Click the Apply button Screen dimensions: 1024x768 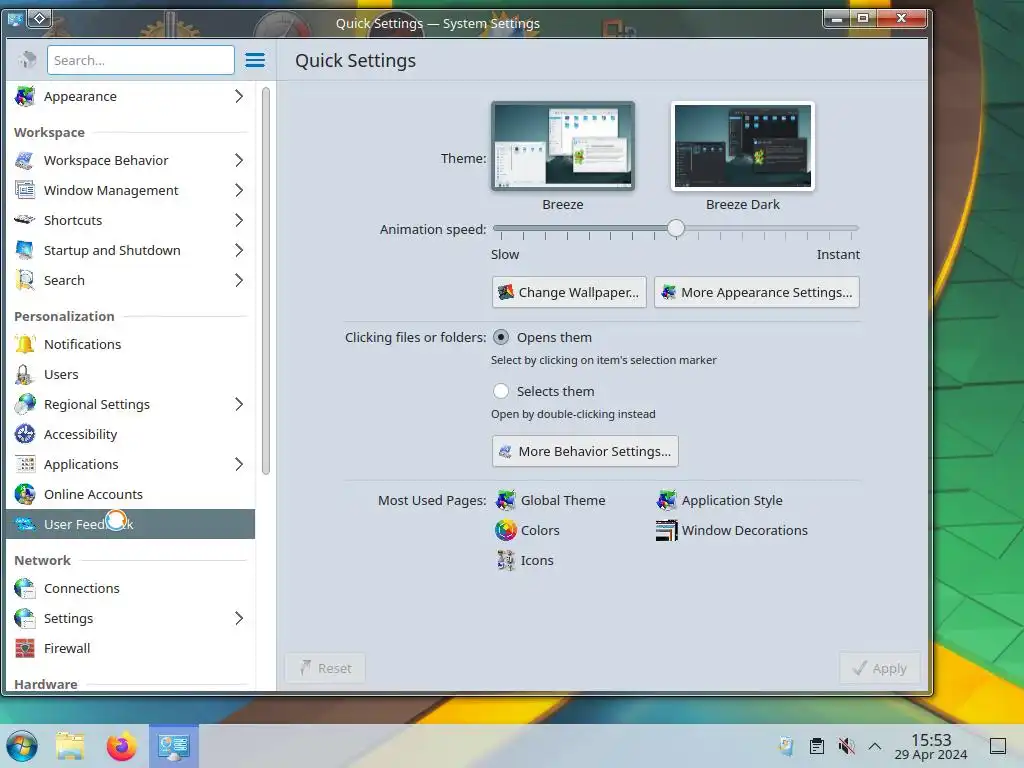click(880, 668)
